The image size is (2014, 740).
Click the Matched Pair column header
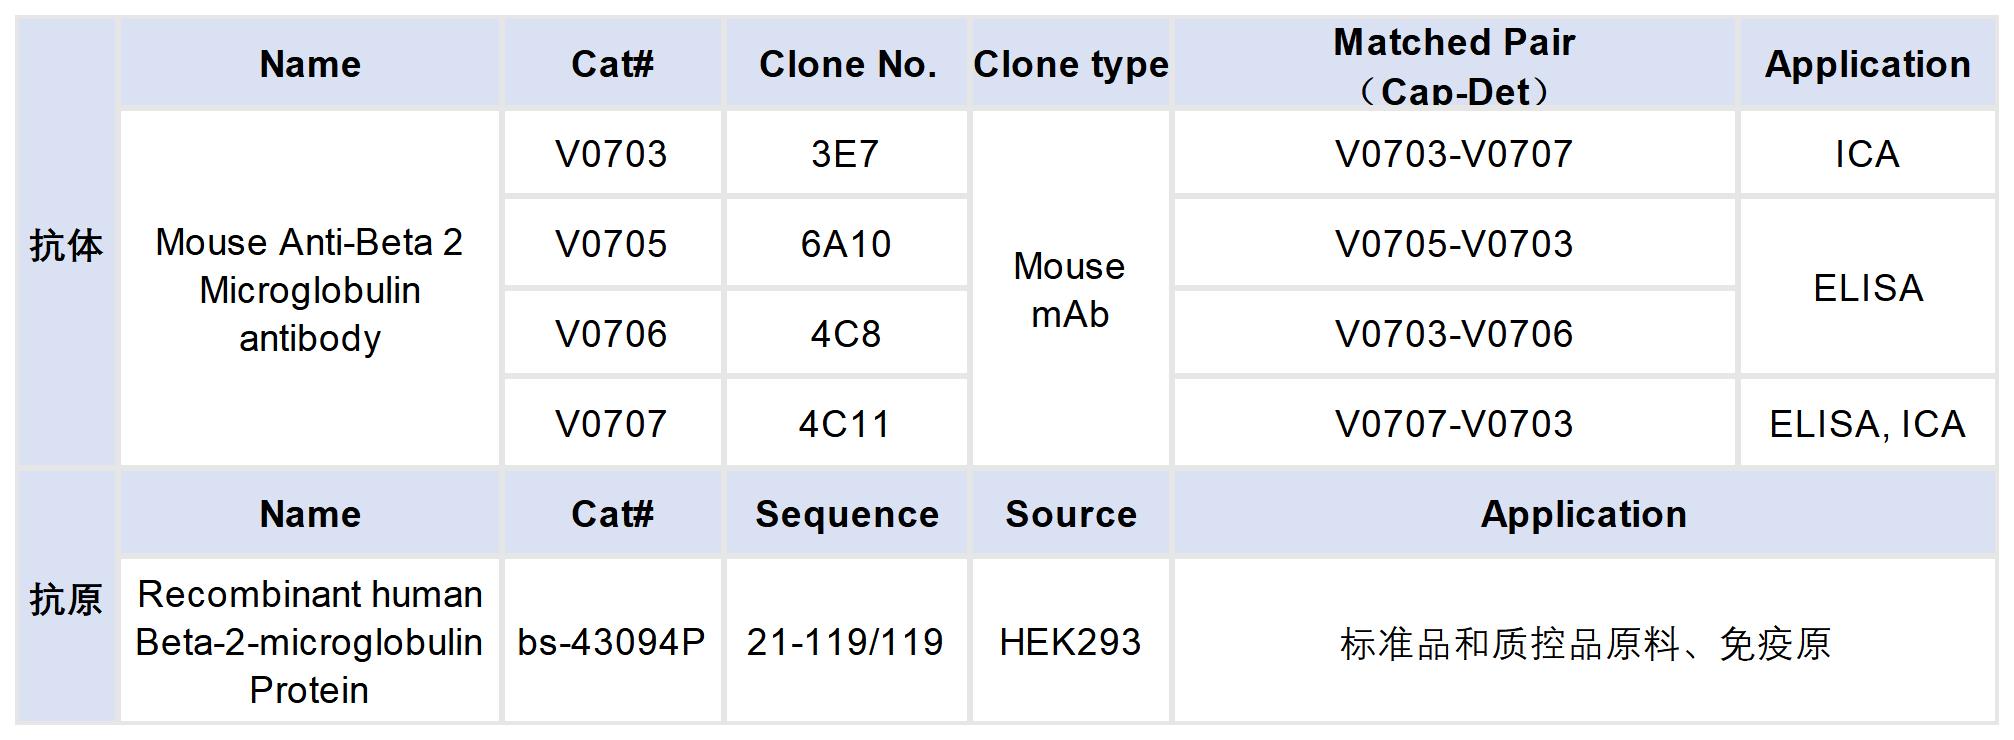point(1454,64)
